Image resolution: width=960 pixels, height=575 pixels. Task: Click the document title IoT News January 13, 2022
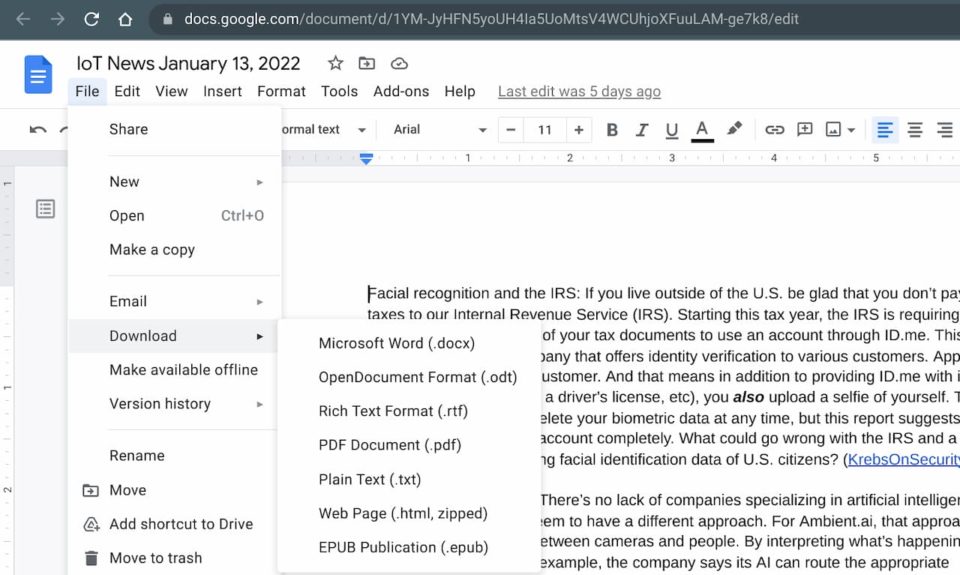(x=188, y=63)
